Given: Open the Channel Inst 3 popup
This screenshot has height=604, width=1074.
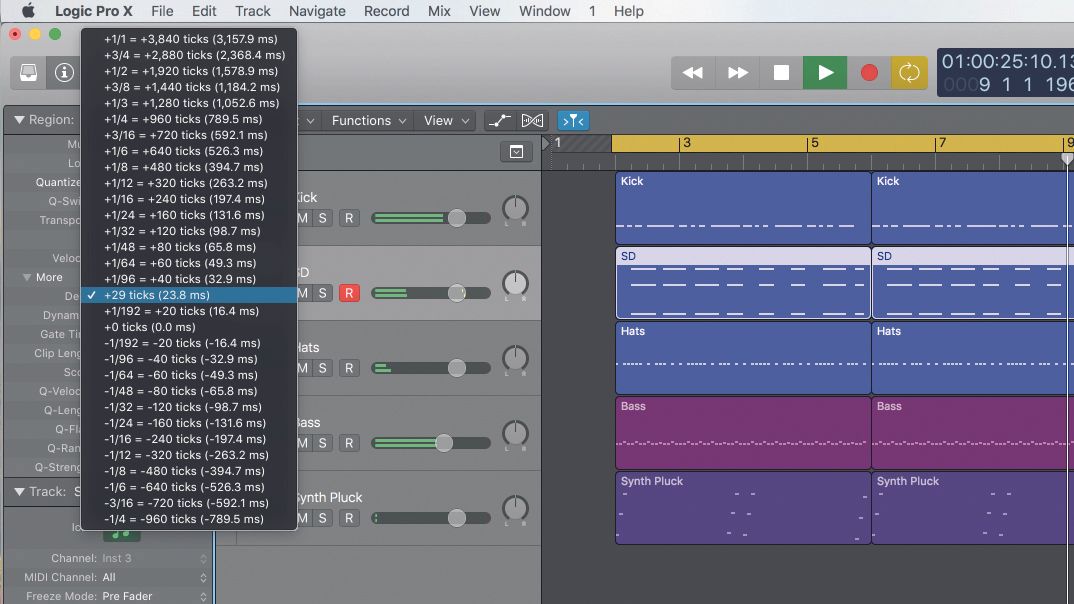Looking at the screenshot, I should click(153, 558).
